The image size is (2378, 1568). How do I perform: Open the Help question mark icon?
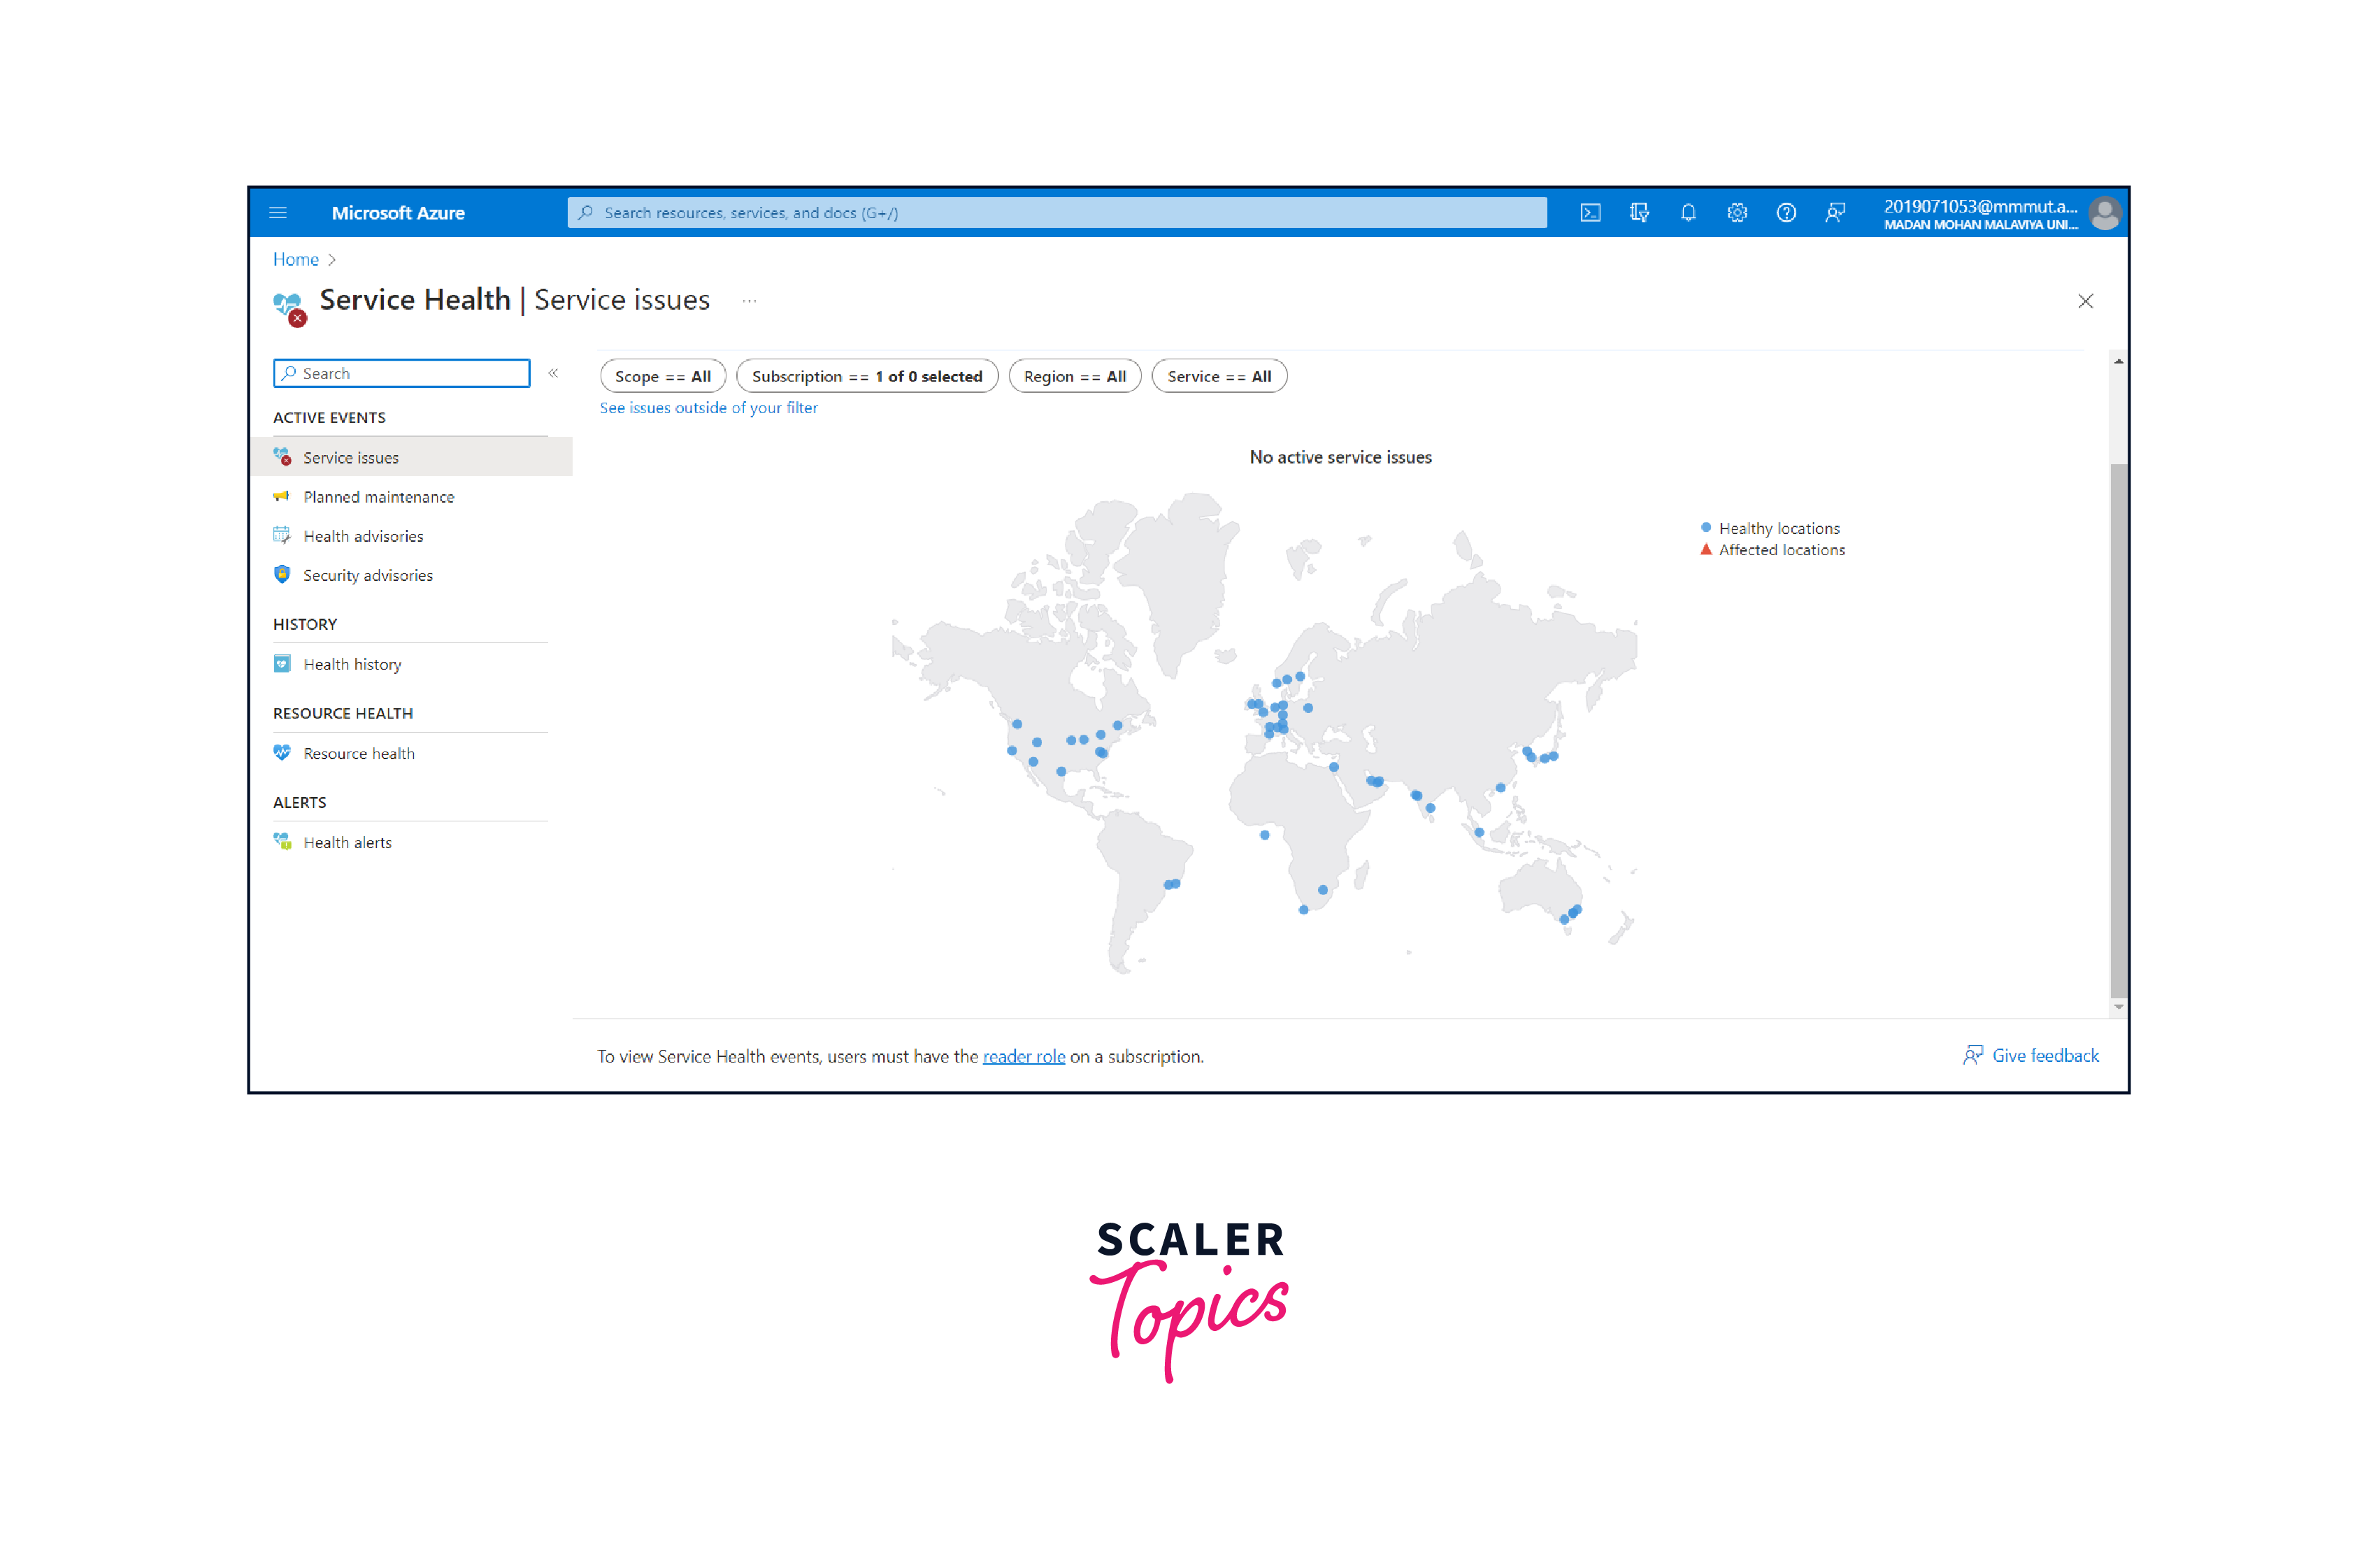coord(1785,213)
